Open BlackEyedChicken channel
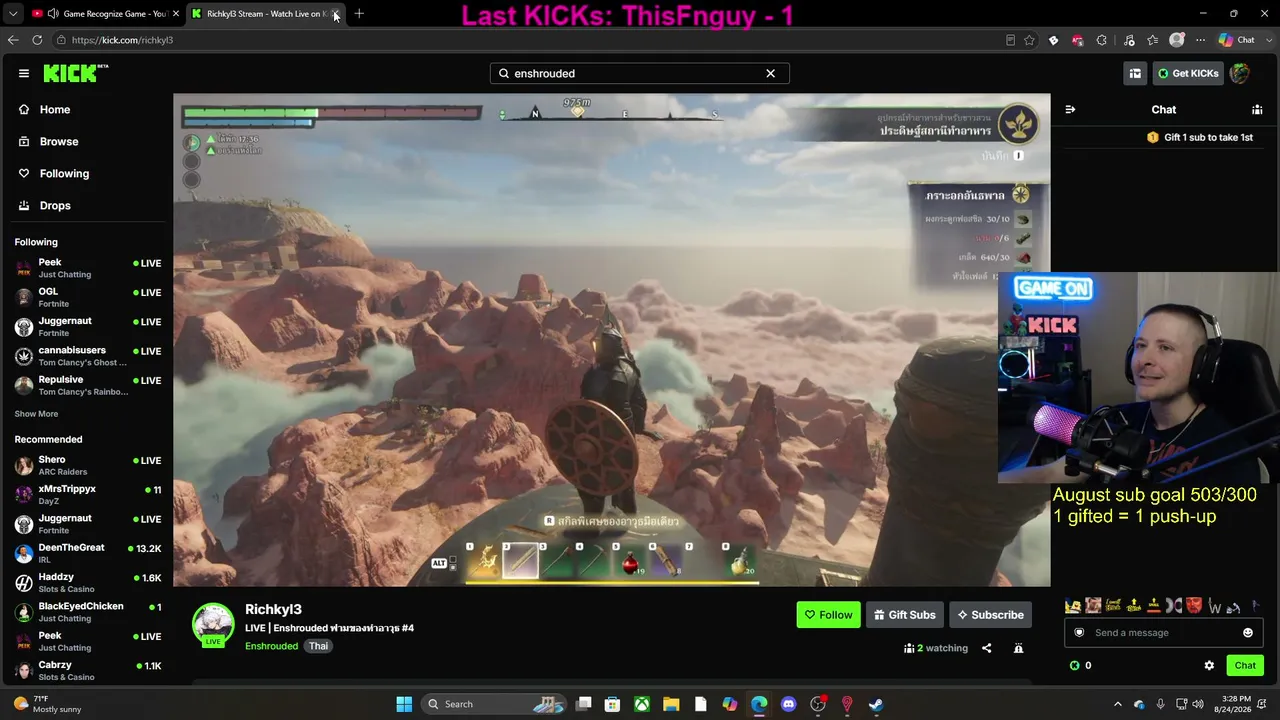Screen dimensions: 1280x720 coord(86,611)
